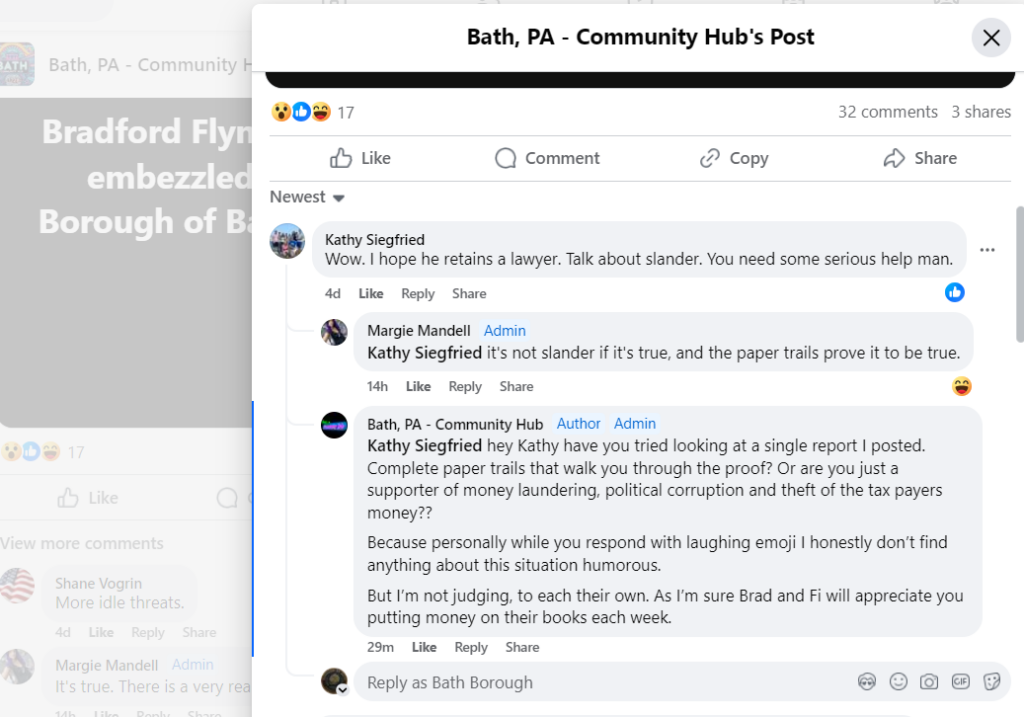View more comments in background post
This screenshot has width=1024, height=717.
pos(82,543)
